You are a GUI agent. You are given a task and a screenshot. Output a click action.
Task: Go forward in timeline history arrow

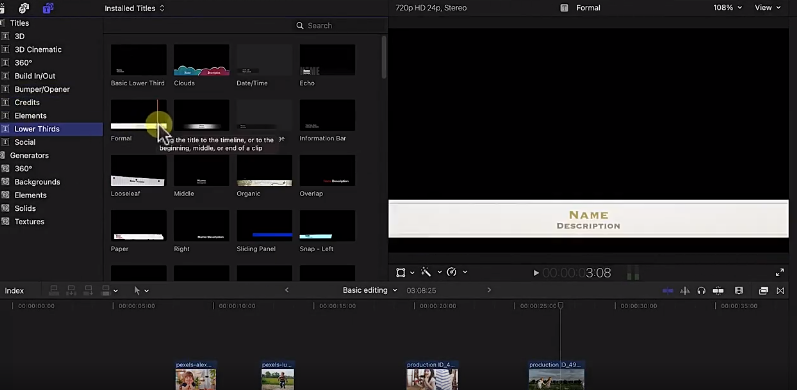(x=489, y=290)
